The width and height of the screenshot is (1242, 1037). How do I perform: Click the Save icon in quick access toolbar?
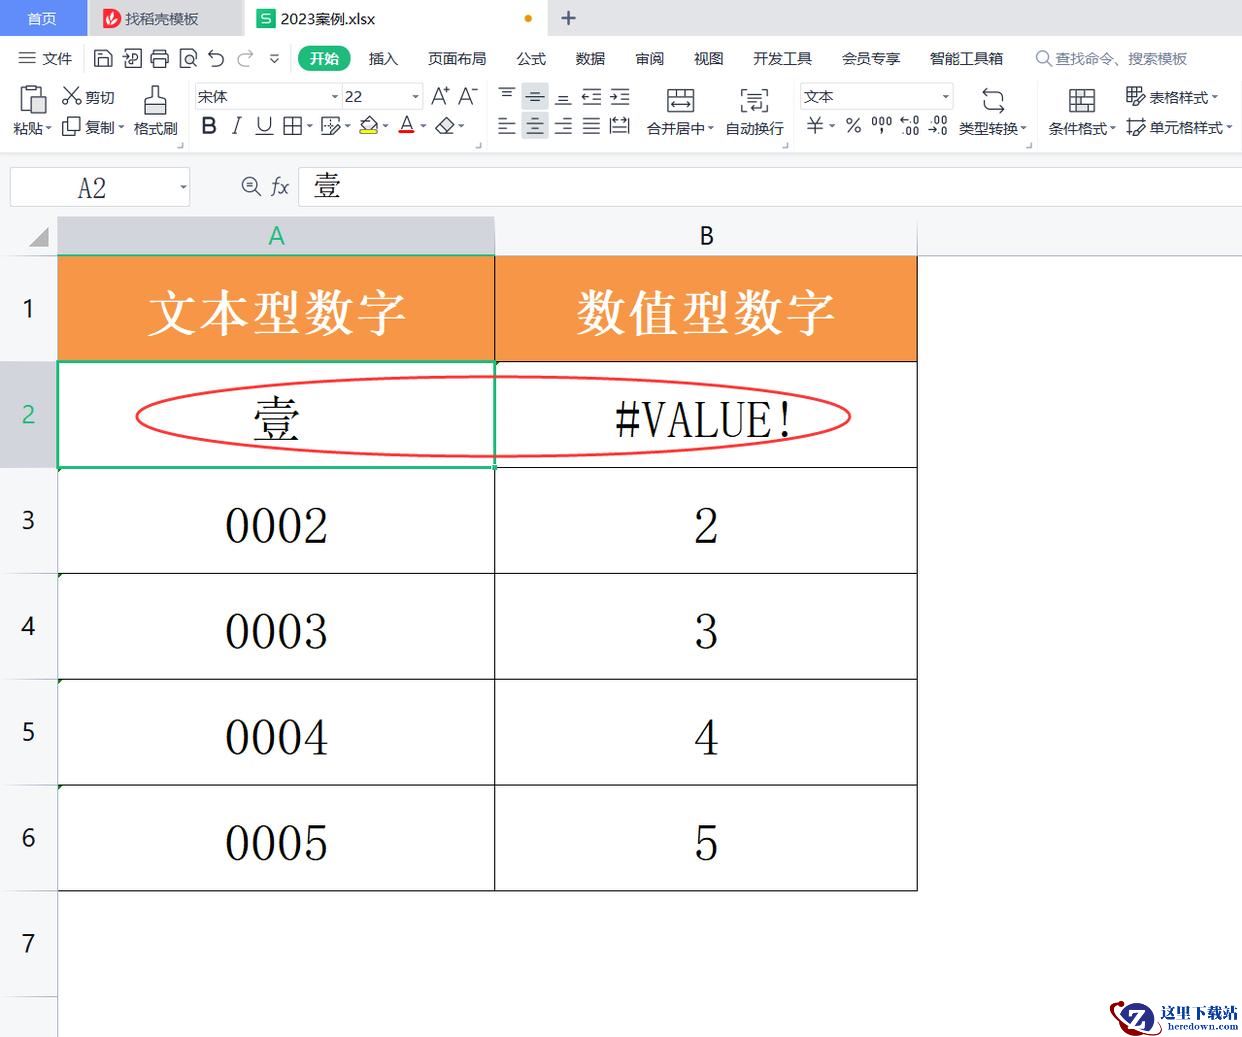[103, 59]
